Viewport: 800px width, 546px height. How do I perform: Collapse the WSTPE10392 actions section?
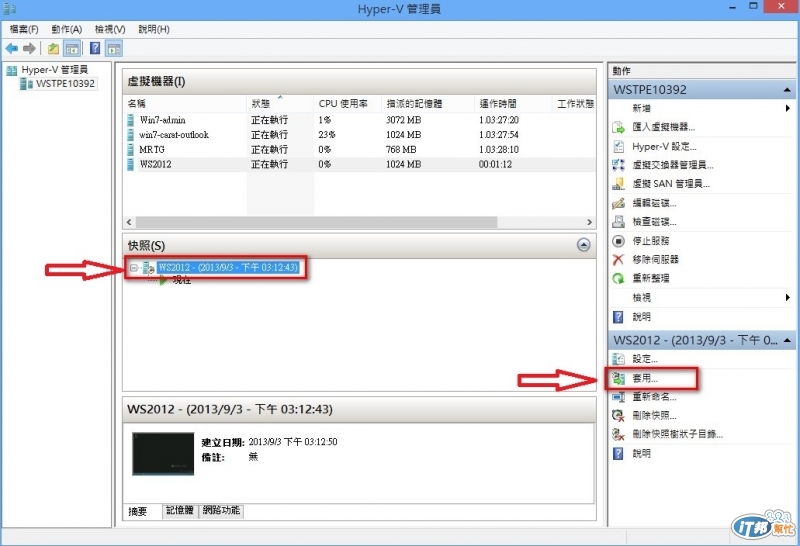787,90
